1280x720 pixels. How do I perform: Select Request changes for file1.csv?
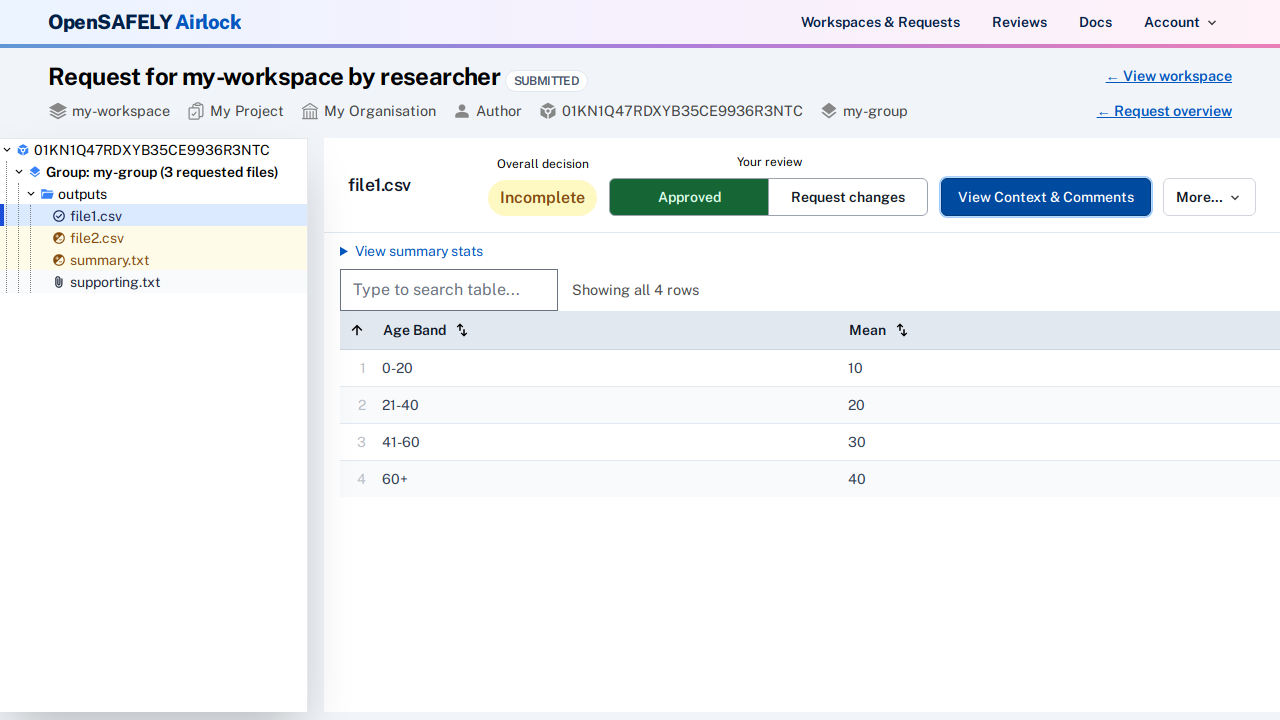point(848,197)
